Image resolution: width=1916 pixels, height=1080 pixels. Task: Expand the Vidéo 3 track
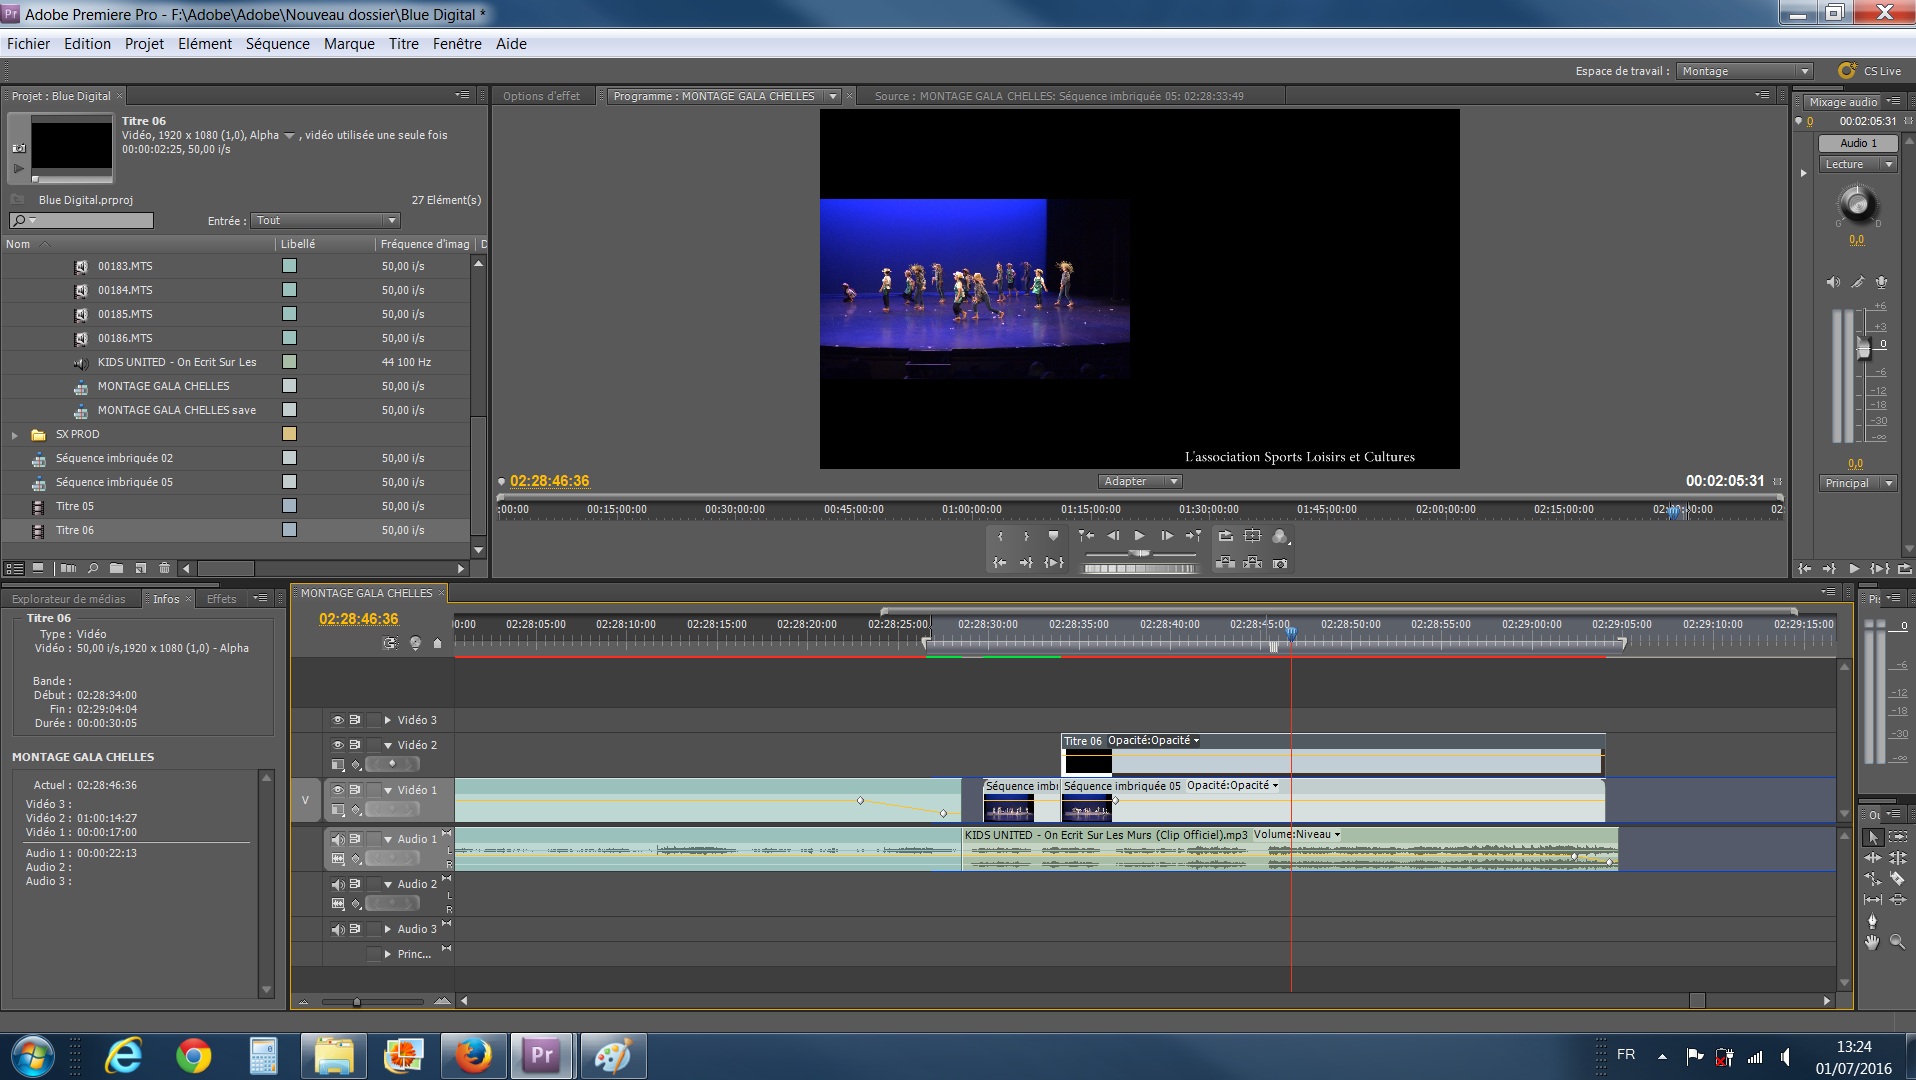point(388,720)
